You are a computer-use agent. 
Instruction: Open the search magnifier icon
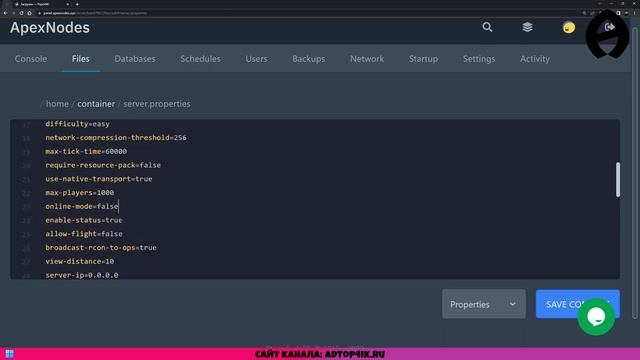point(487,27)
